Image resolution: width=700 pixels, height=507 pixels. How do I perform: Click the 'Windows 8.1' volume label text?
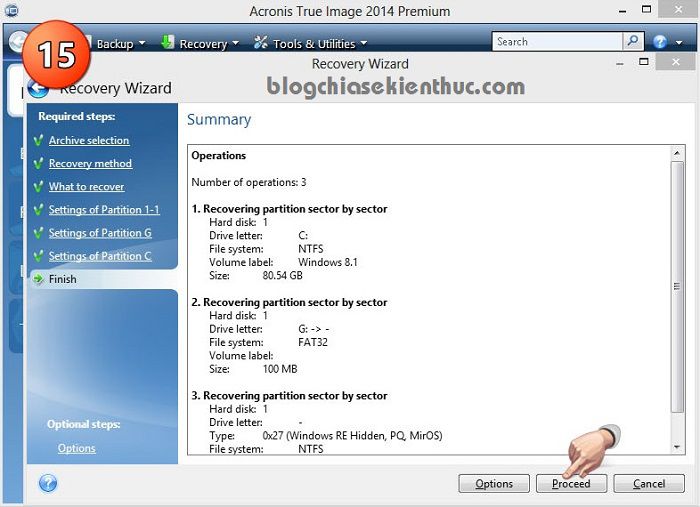[x=328, y=262]
